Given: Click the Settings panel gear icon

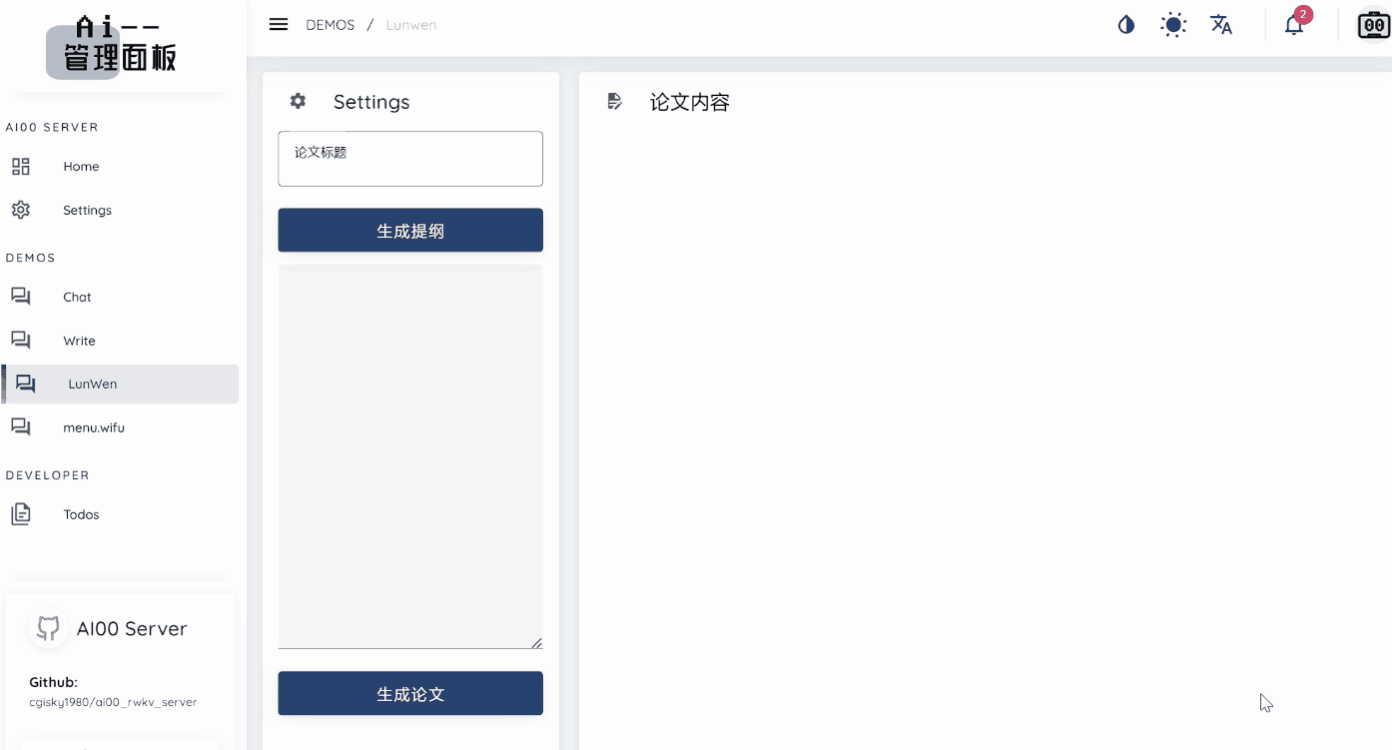Looking at the screenshot, I should 298,101.
